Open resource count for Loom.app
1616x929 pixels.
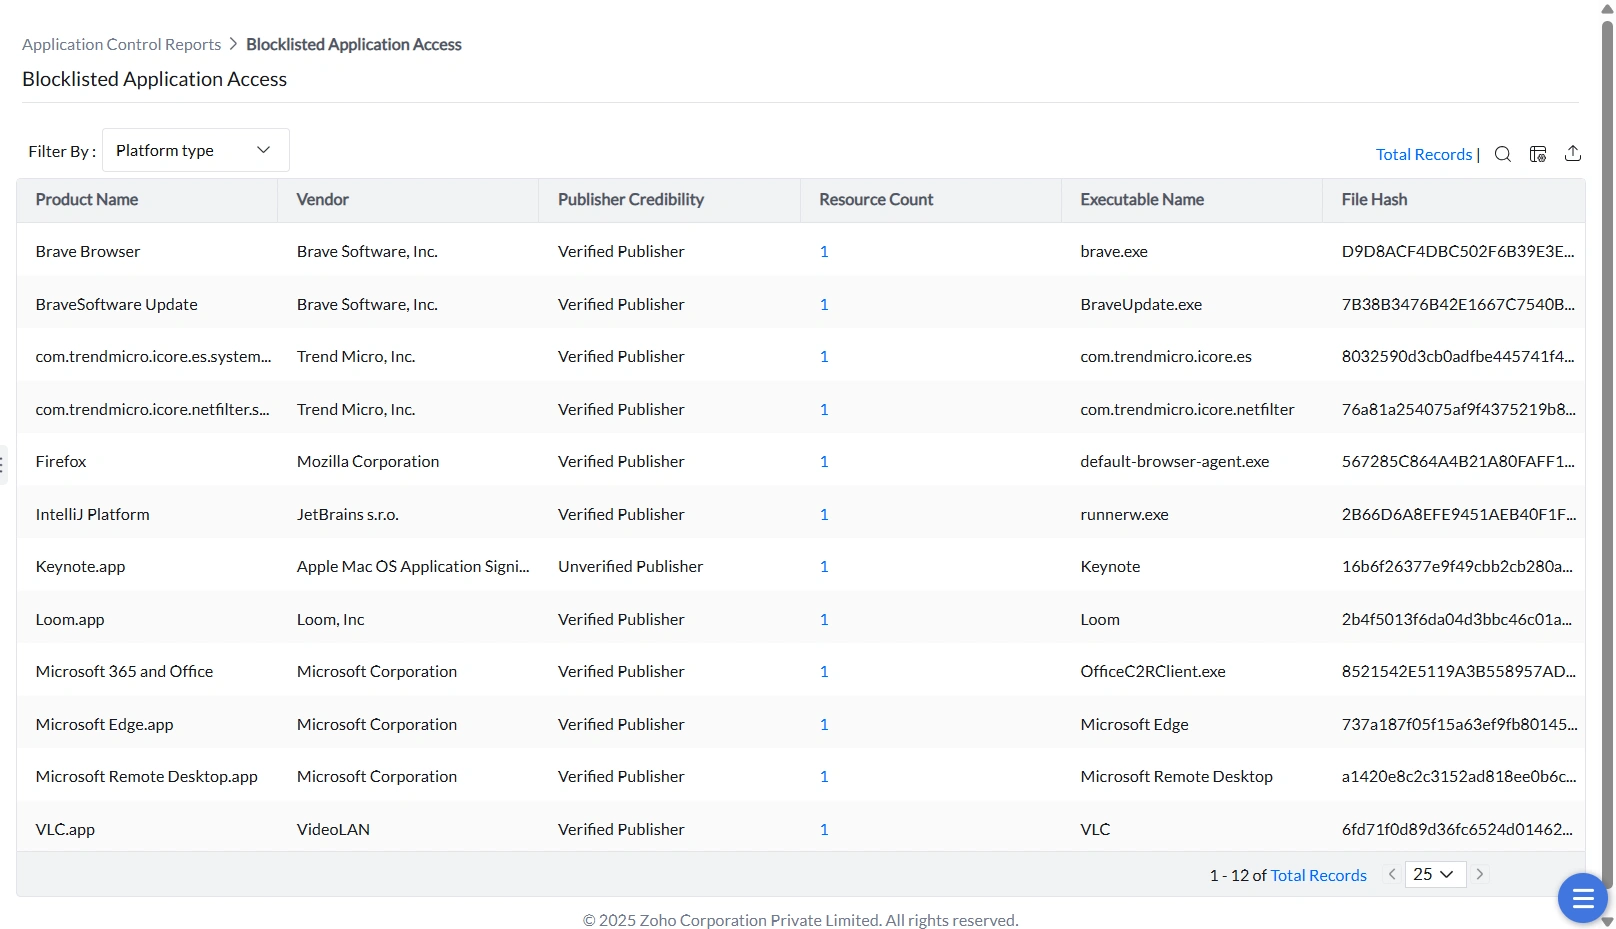coord(824,619)
